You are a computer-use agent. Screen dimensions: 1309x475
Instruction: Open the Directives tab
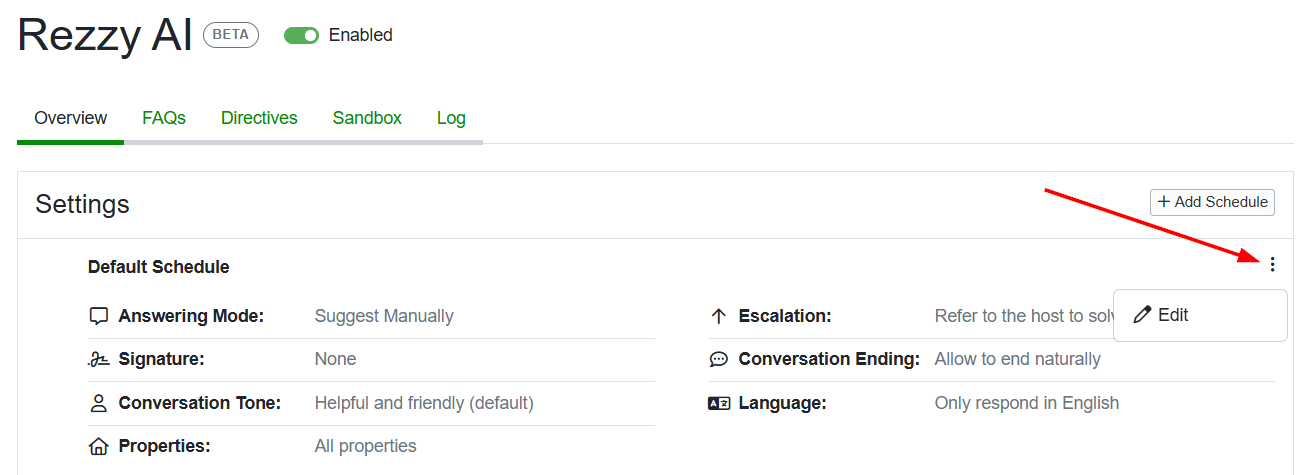(259, 118)
